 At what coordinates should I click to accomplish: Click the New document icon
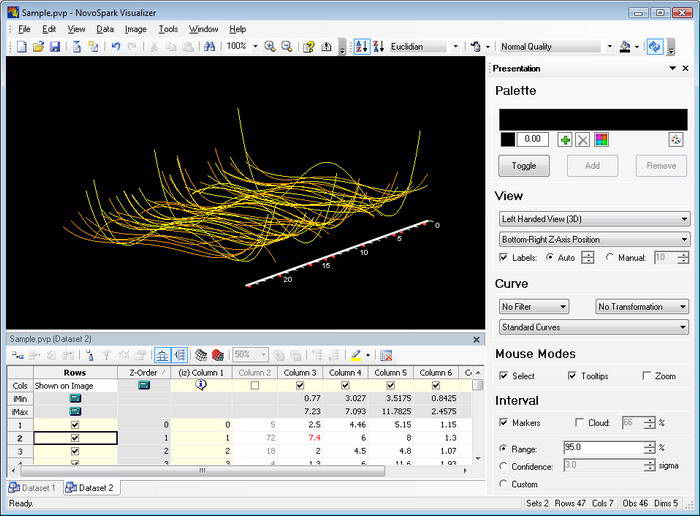(21, 46)
